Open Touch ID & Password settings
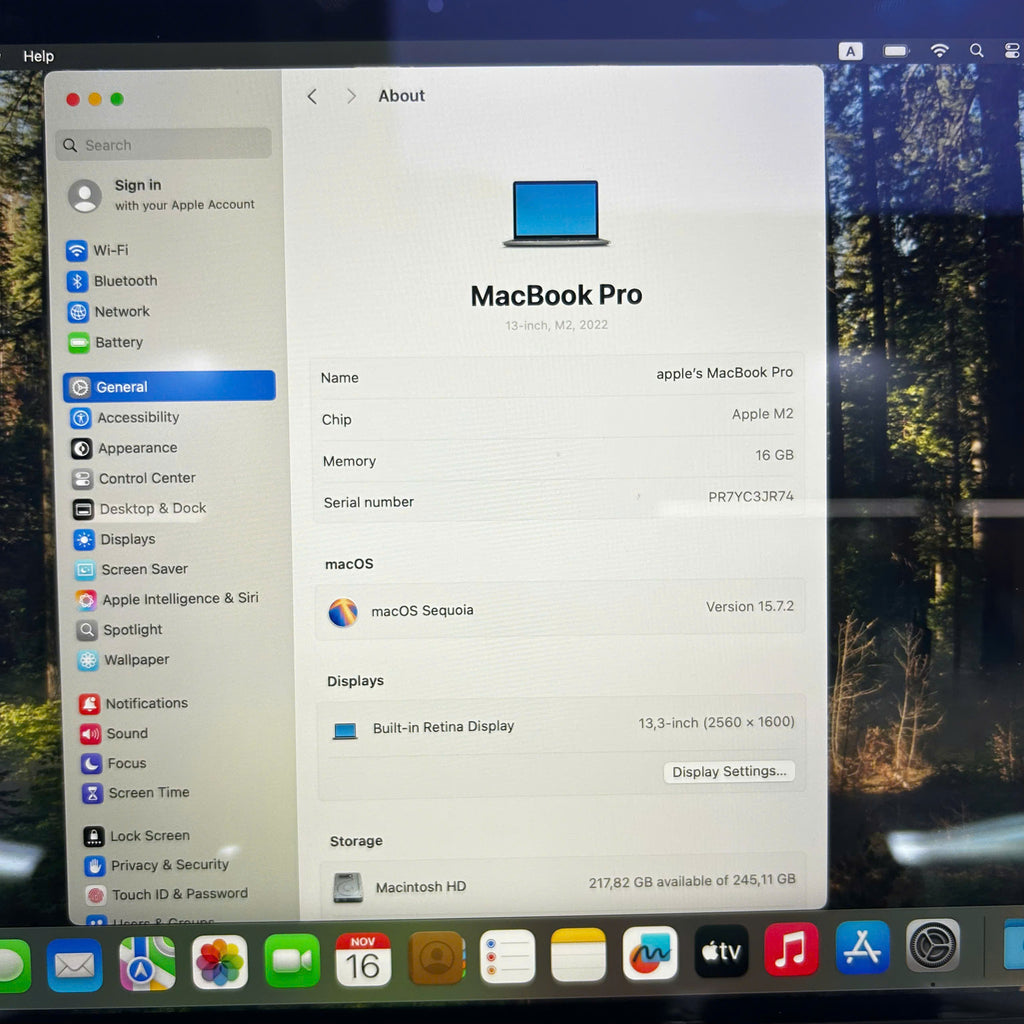Screen dimensions: 1024x1024 coord(179,894)
